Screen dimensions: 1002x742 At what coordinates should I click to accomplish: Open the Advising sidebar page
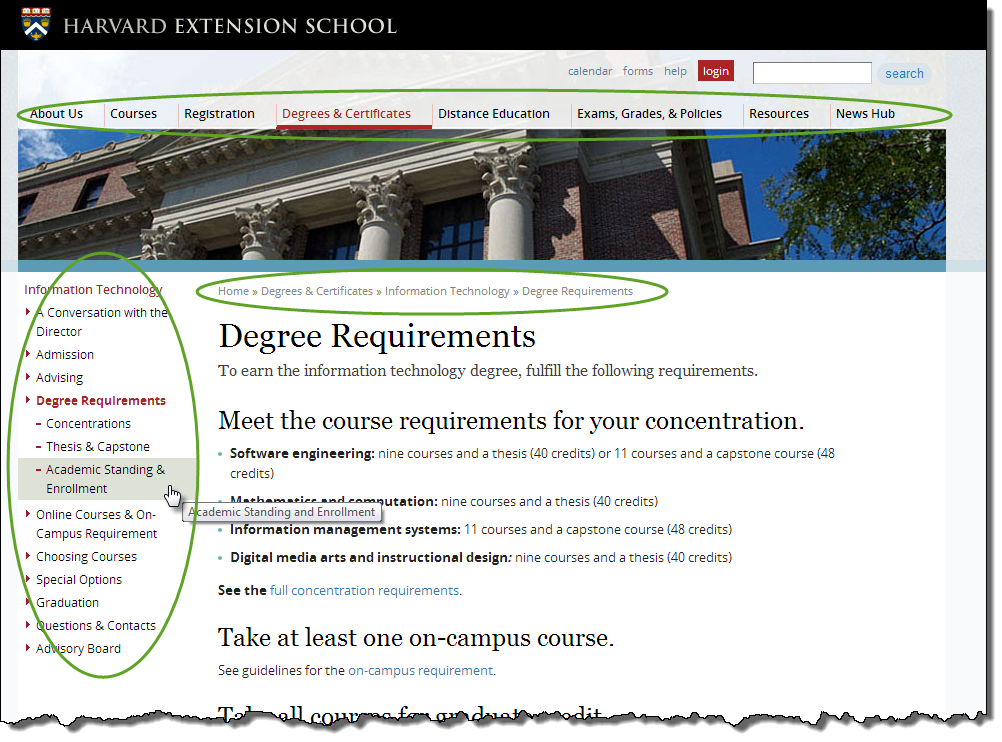pos(59,378)
